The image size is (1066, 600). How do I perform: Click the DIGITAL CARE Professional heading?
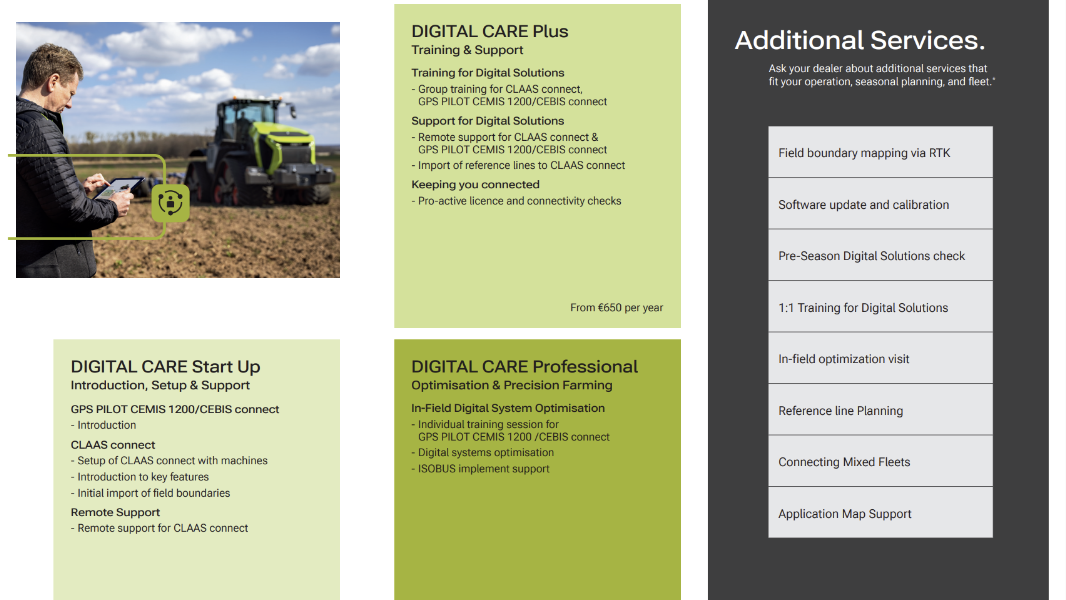(524, 367)
